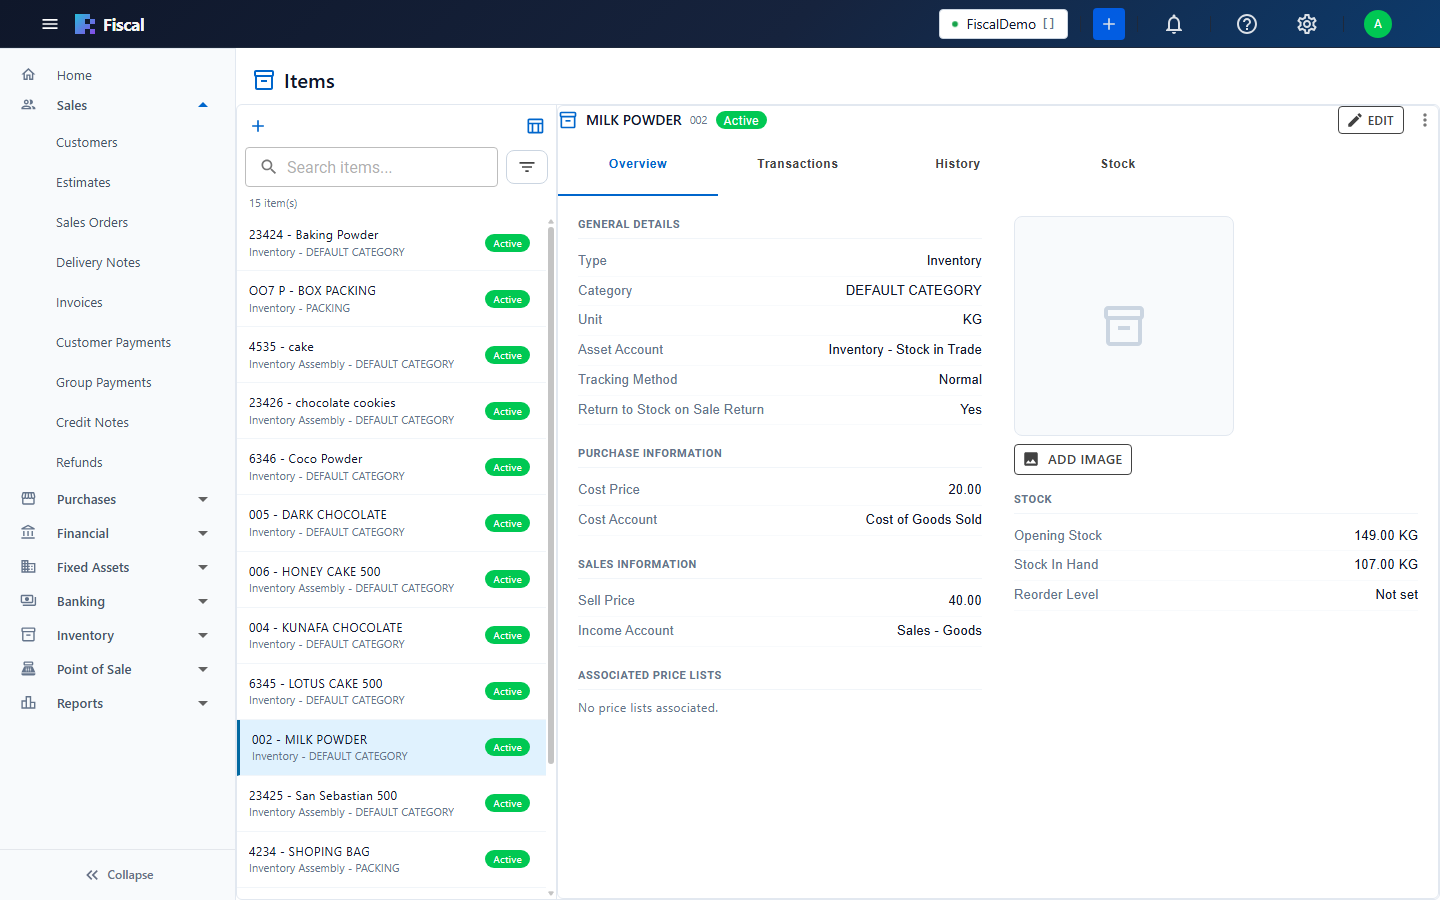Open the FiscalDemo company selector
This screenshot has height=900, width=1440.
(x=1003, y=24)
